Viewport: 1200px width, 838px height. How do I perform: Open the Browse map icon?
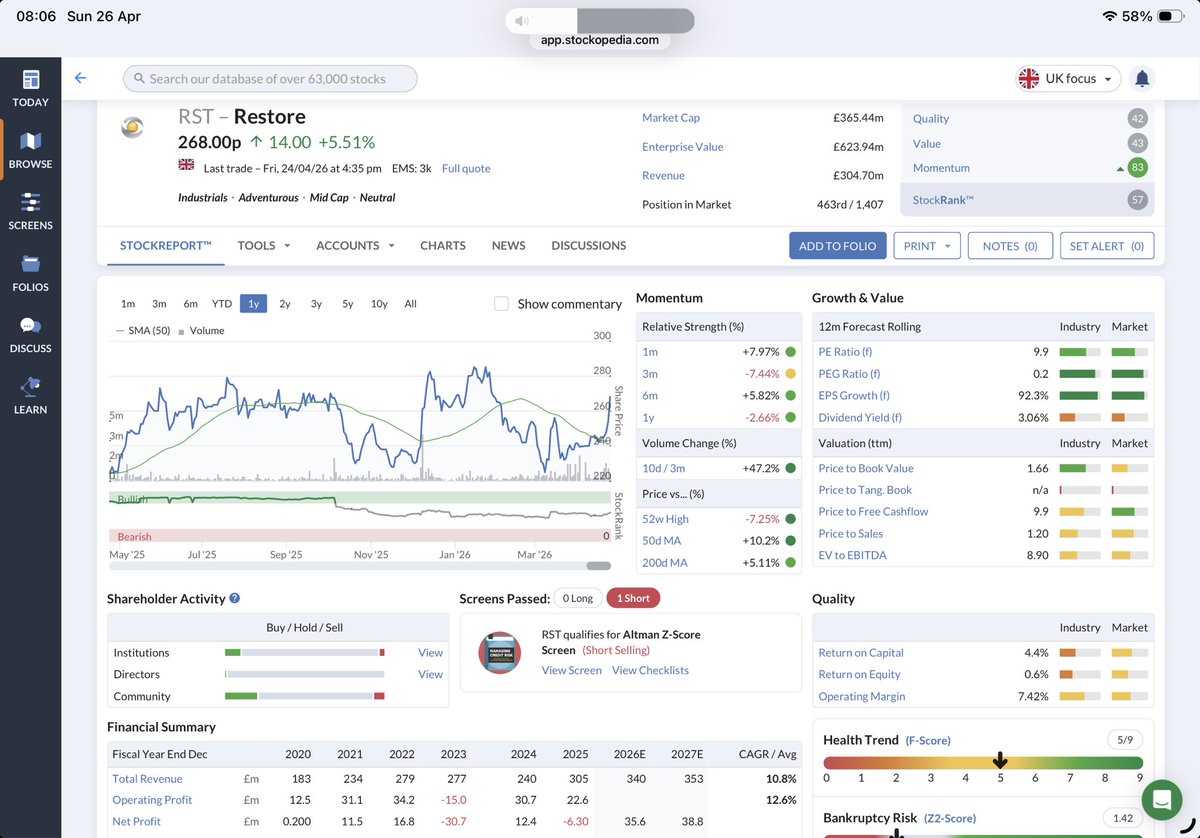click(30, 141)
